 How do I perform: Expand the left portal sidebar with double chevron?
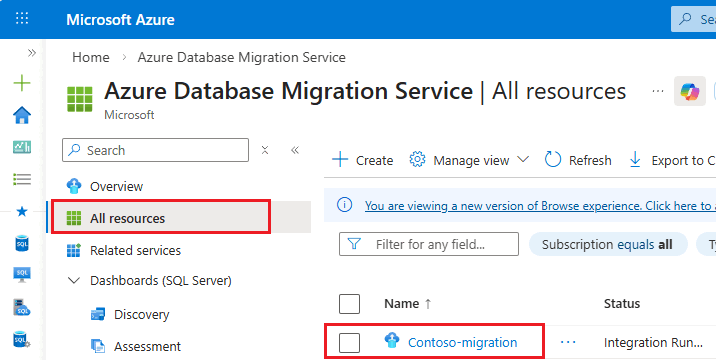click(32, 53)
